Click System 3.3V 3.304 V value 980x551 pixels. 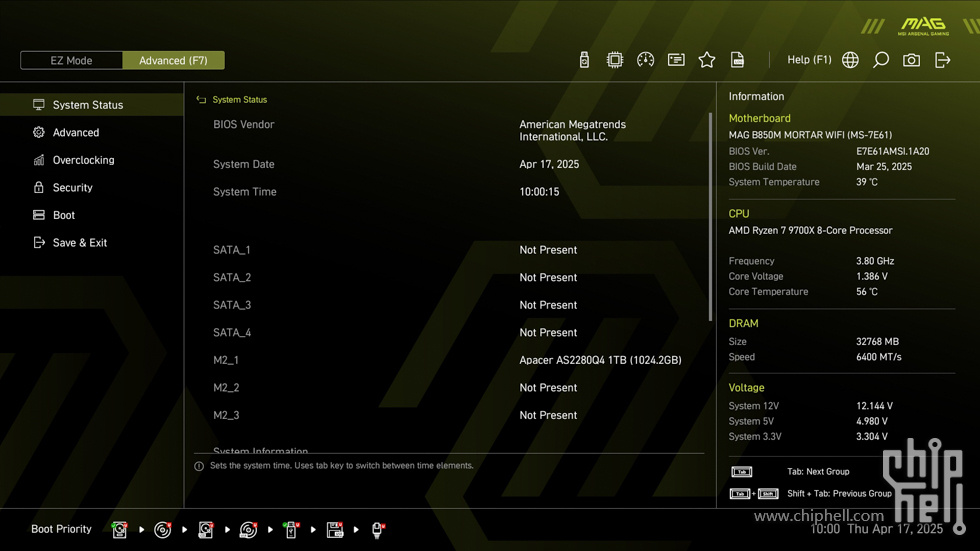pos(872,437)
